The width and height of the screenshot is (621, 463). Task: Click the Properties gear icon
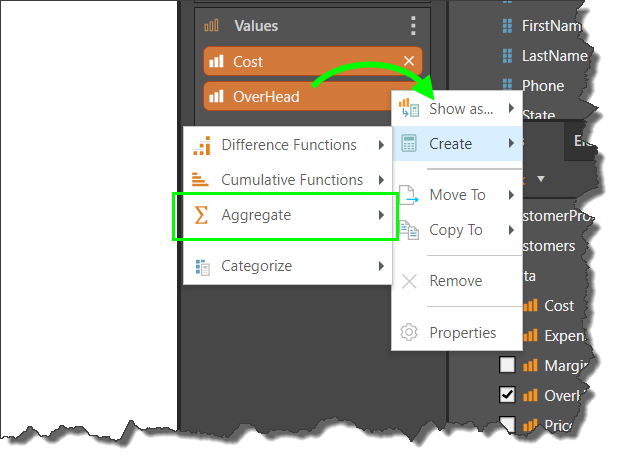pyautogui.click(x=408, y=332)
